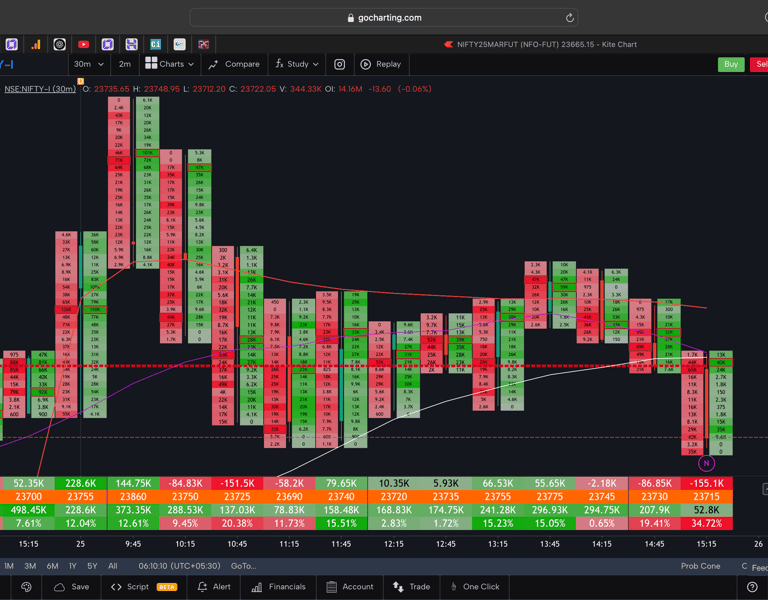Click the lock icon in address bar
768x600 pixels.
point(350,18)
